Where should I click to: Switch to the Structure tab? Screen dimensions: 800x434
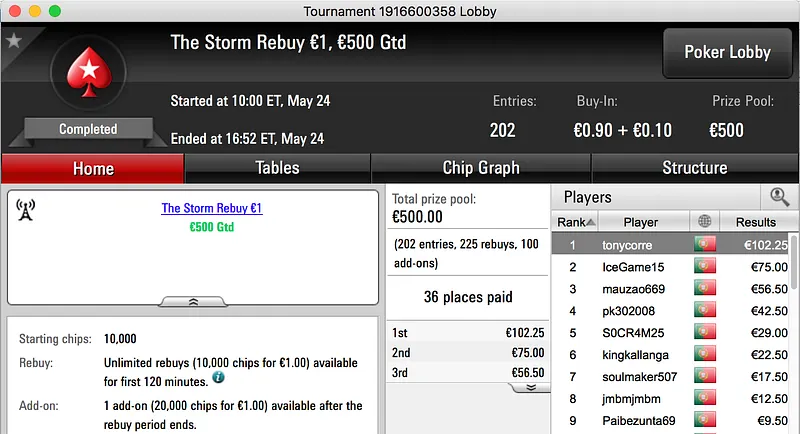click(x=694, y=168)
